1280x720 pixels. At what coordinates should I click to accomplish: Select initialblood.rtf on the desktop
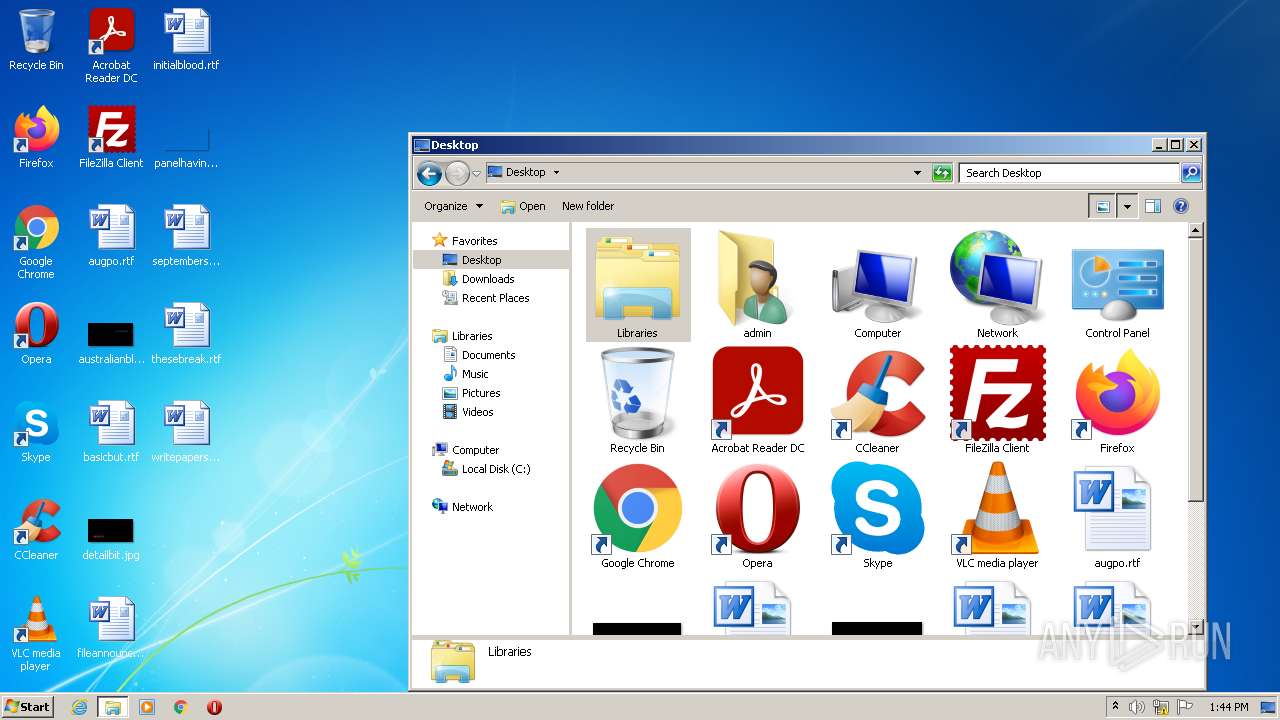186,40
